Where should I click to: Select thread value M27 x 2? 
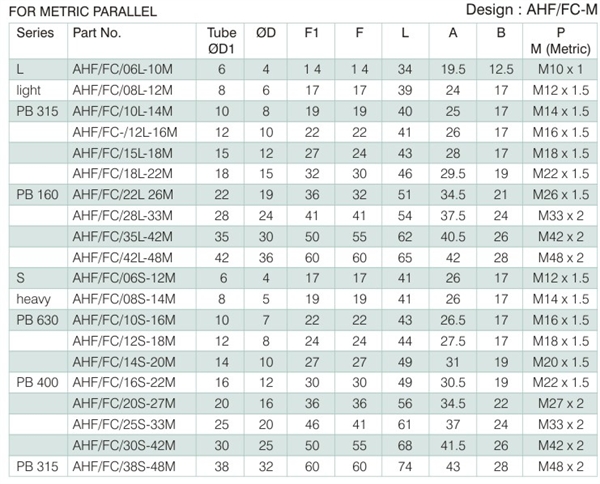(561, 404)
